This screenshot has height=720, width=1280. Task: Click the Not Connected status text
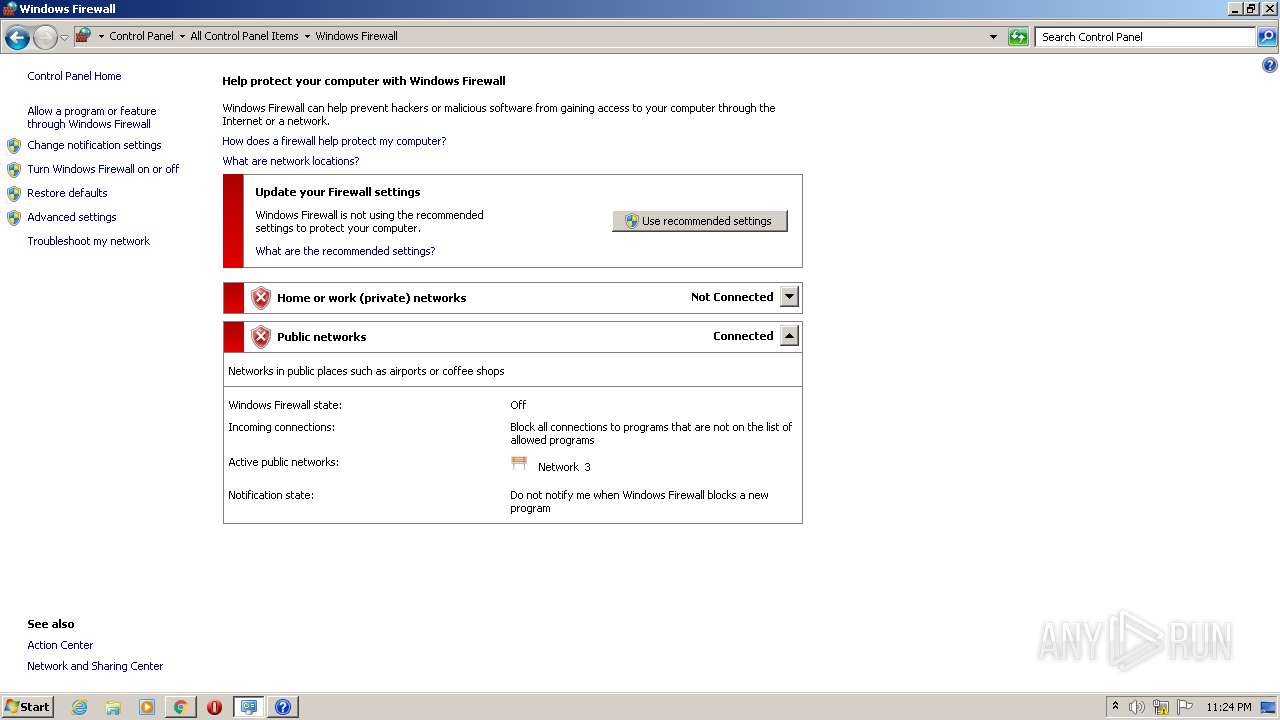click(x=732, y=297)
